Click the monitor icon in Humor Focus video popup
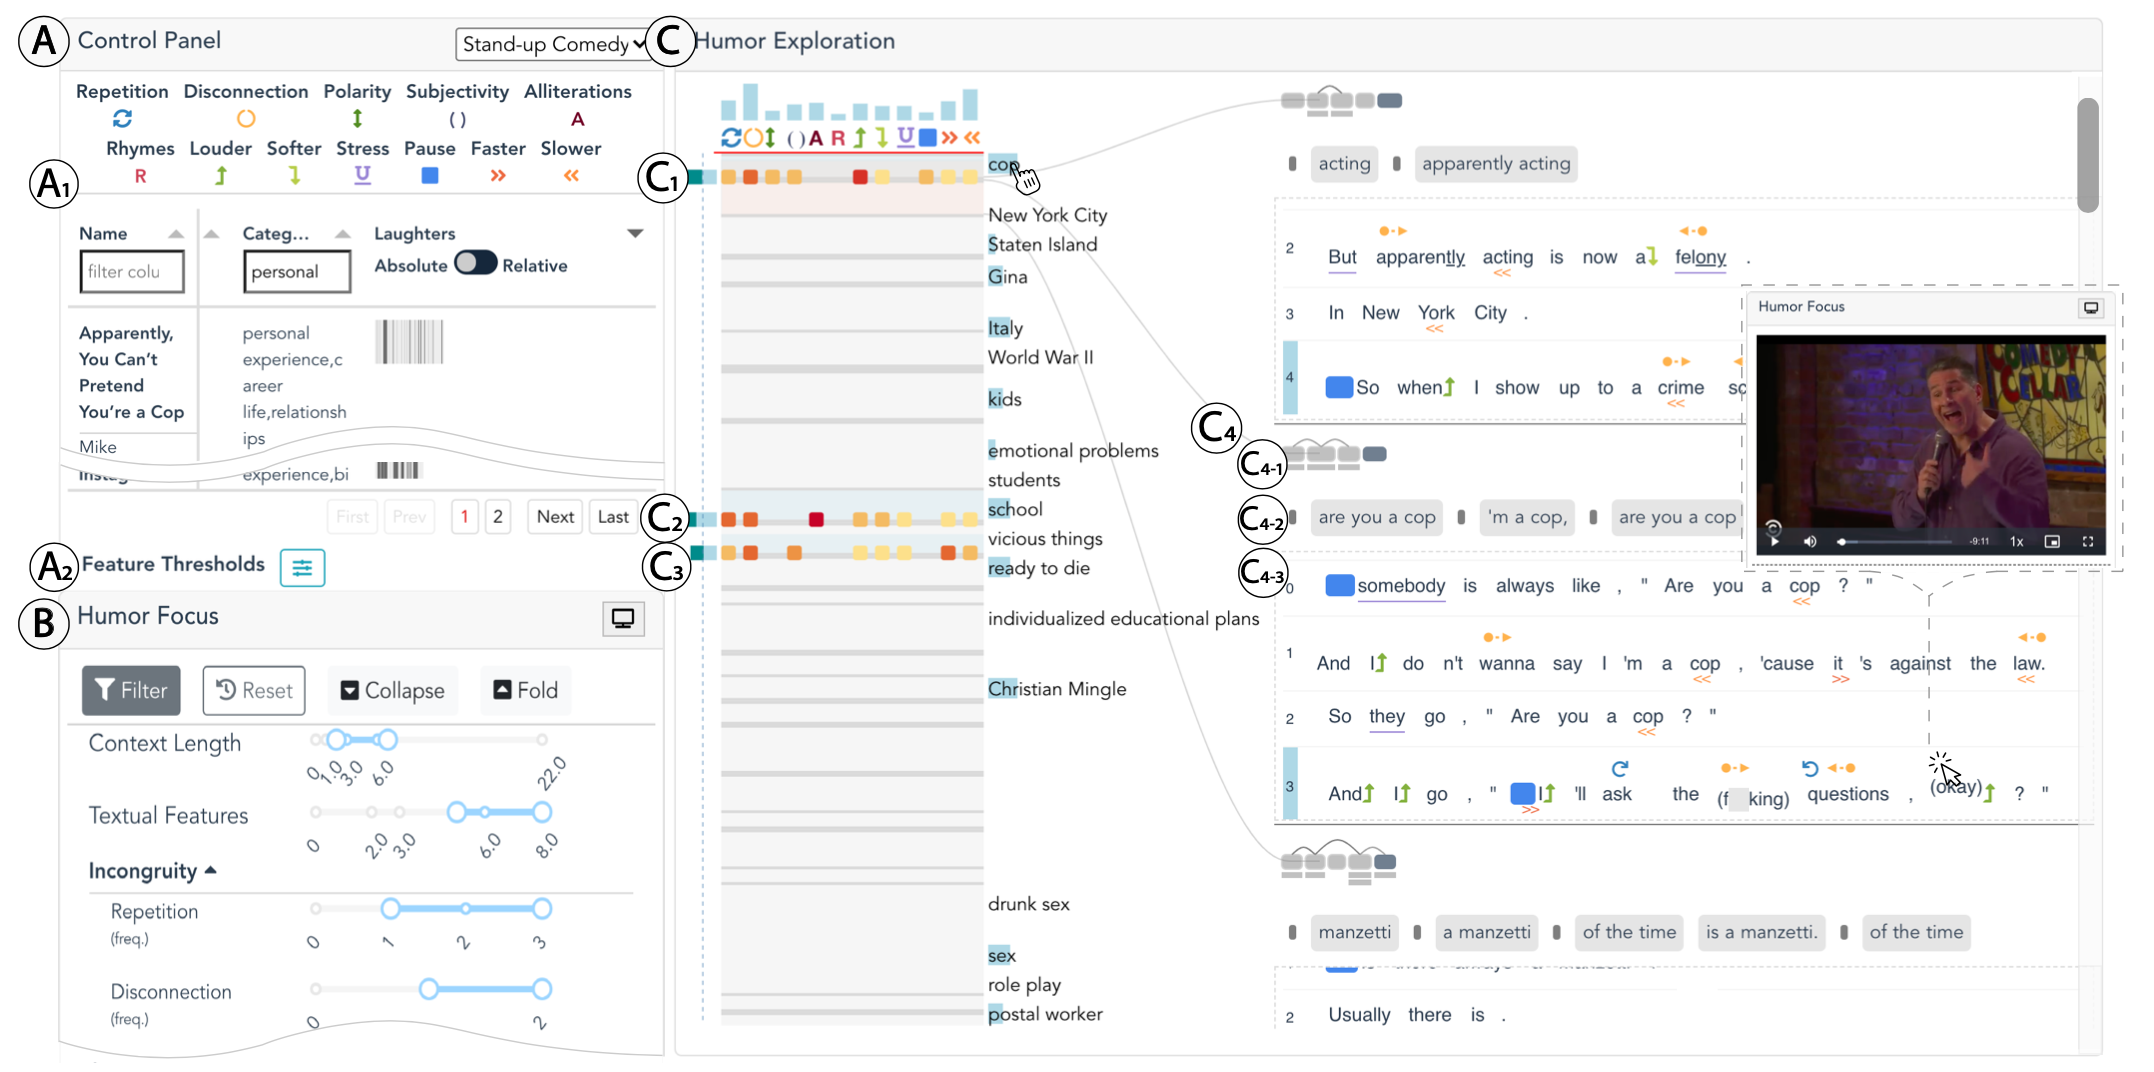The height and width of the screenshot is (1072, 2154). [2090, 308]
